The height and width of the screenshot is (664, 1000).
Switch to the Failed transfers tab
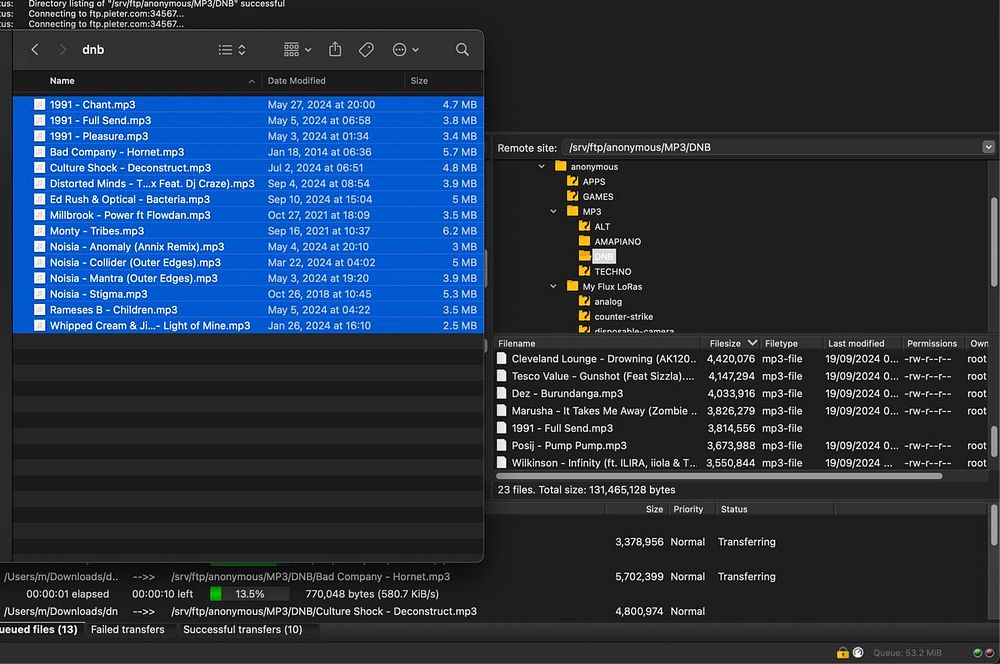coord(127,630)
